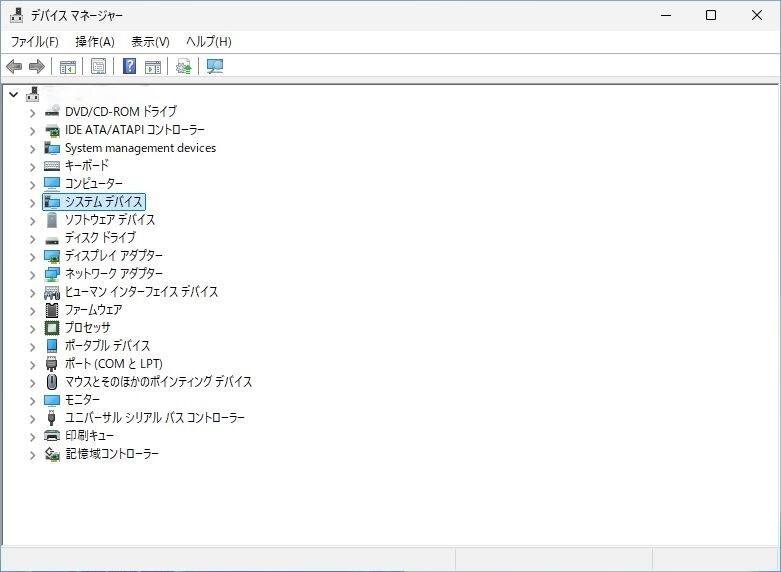Select the ファームウェア label

point(93,310)
